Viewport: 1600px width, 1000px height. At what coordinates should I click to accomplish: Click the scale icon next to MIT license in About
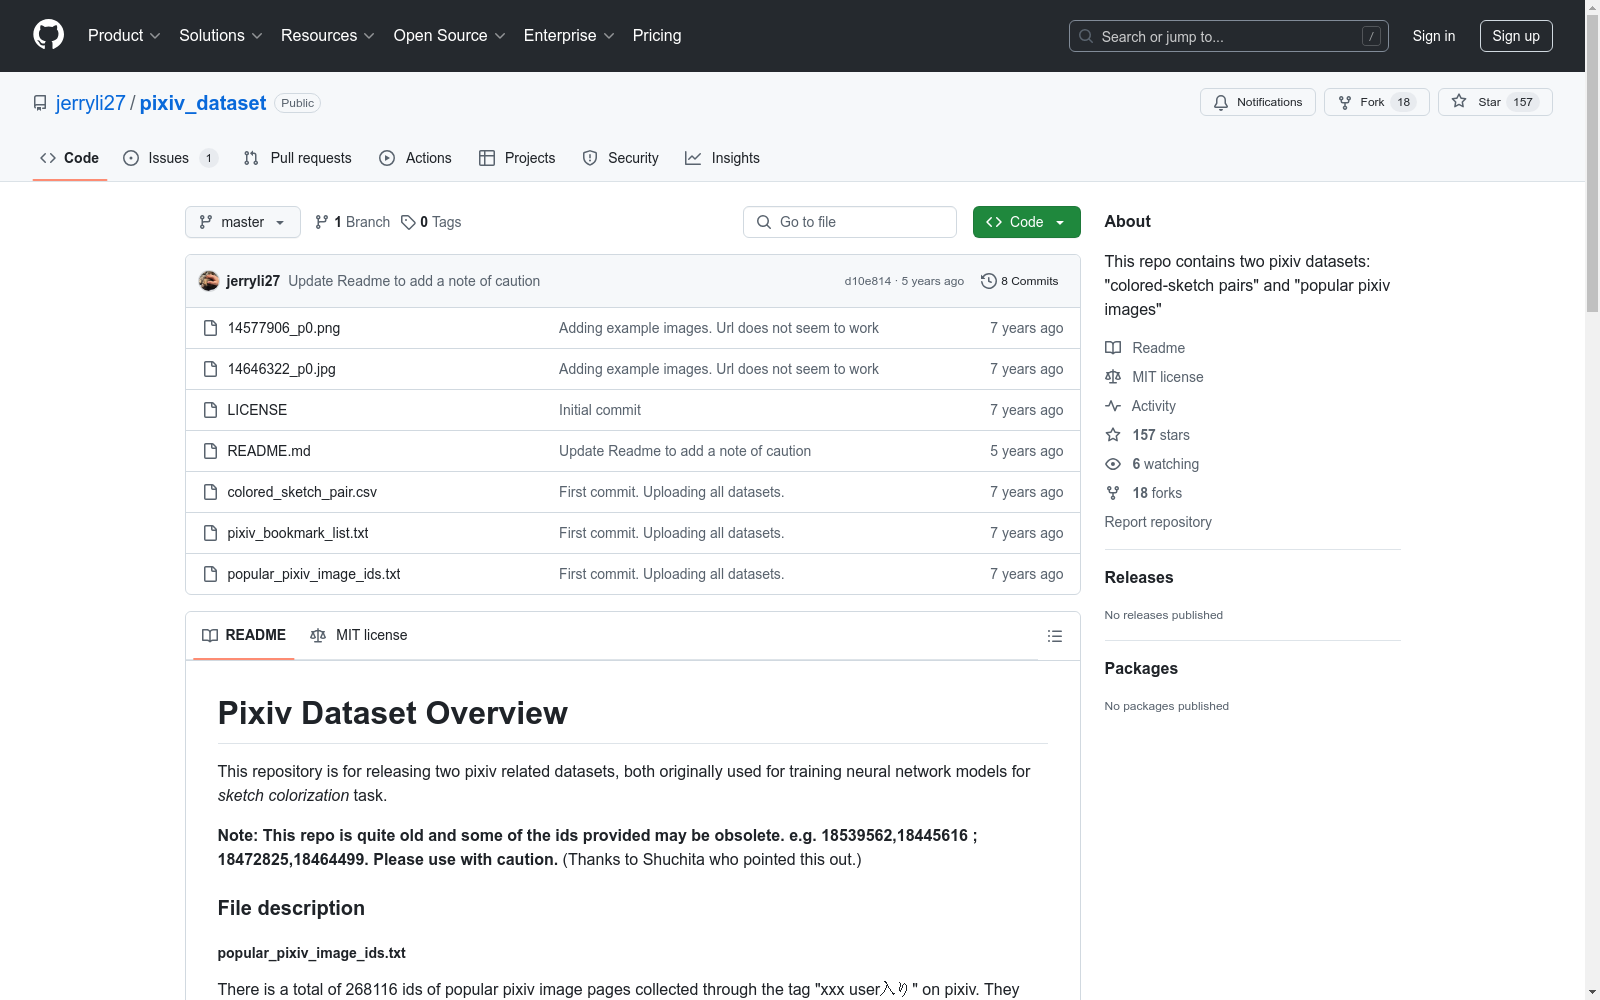tap(1113, 377)
